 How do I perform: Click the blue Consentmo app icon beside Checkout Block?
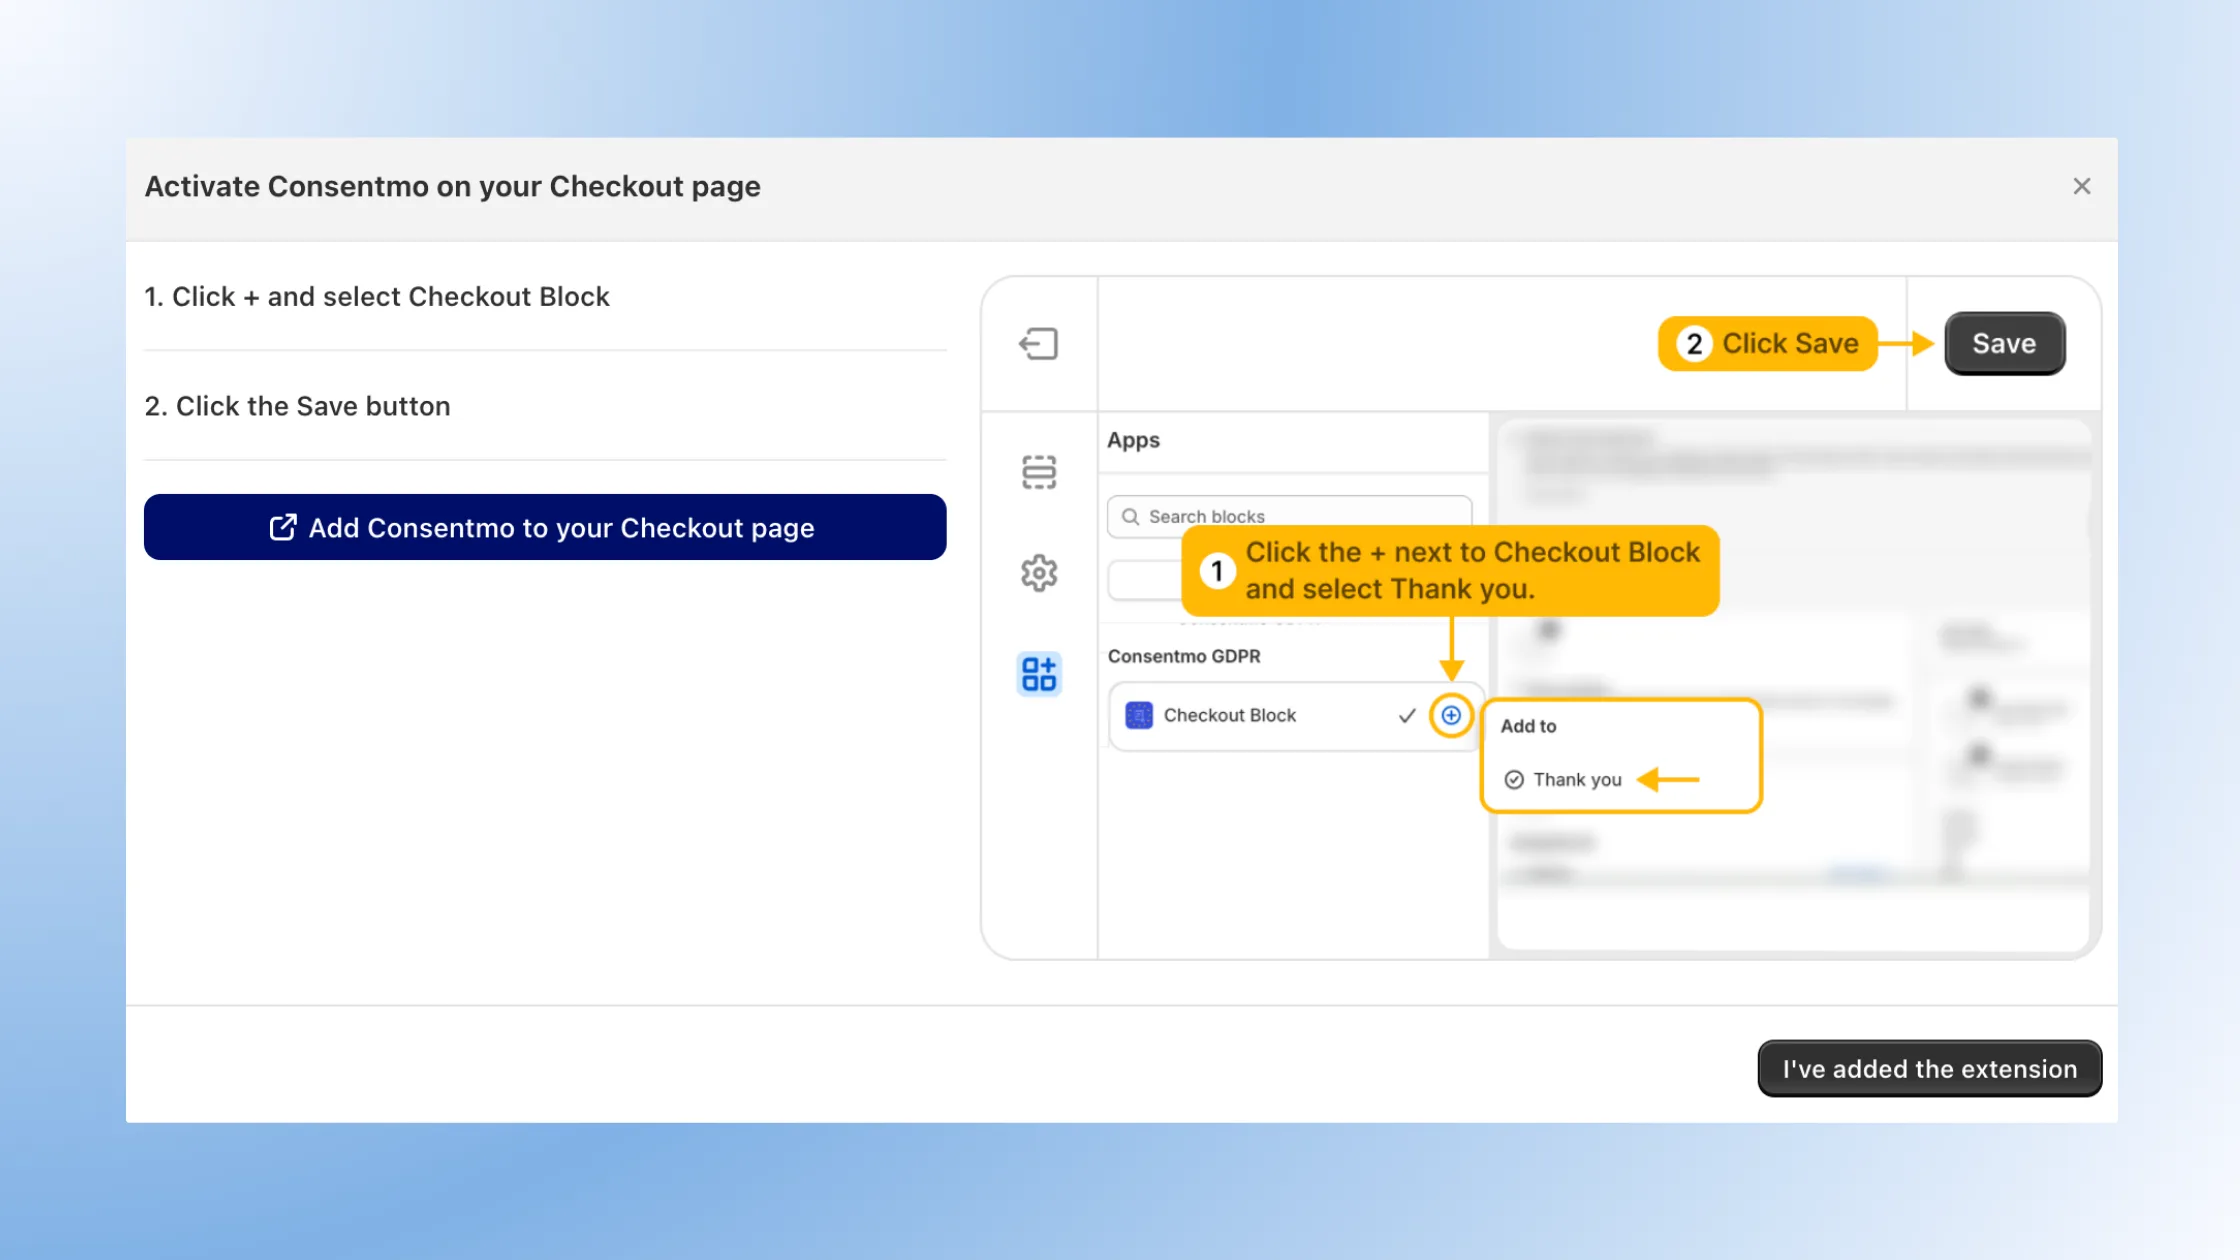(1137, 715)
